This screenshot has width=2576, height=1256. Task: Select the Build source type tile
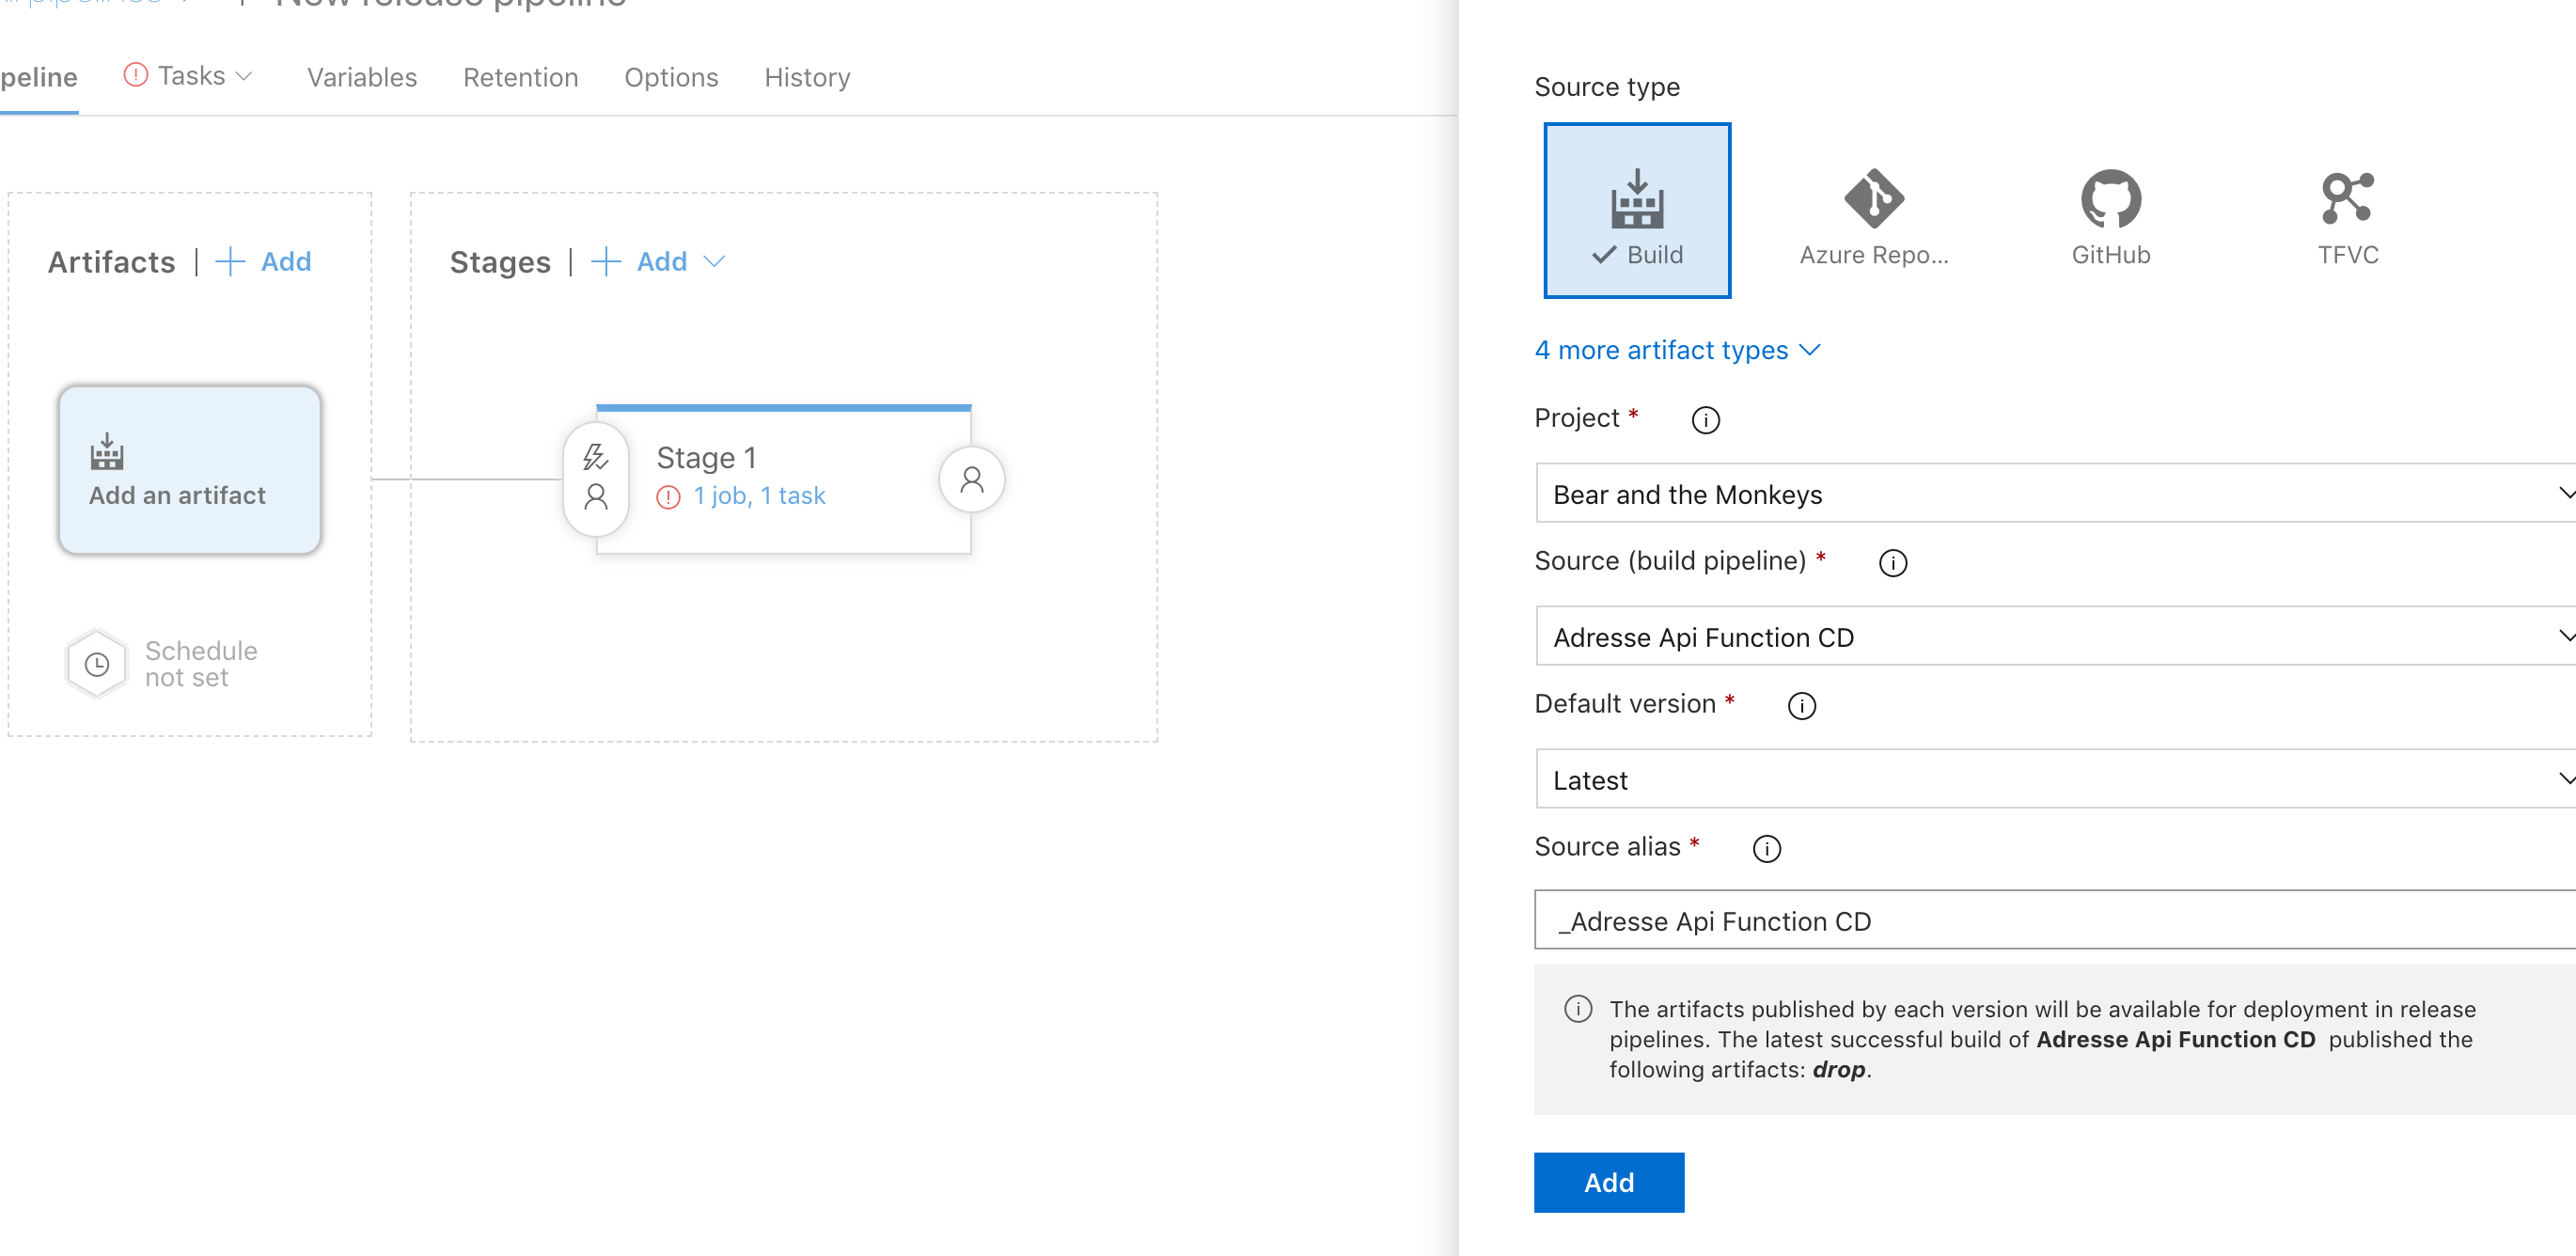click(1636, 210)
